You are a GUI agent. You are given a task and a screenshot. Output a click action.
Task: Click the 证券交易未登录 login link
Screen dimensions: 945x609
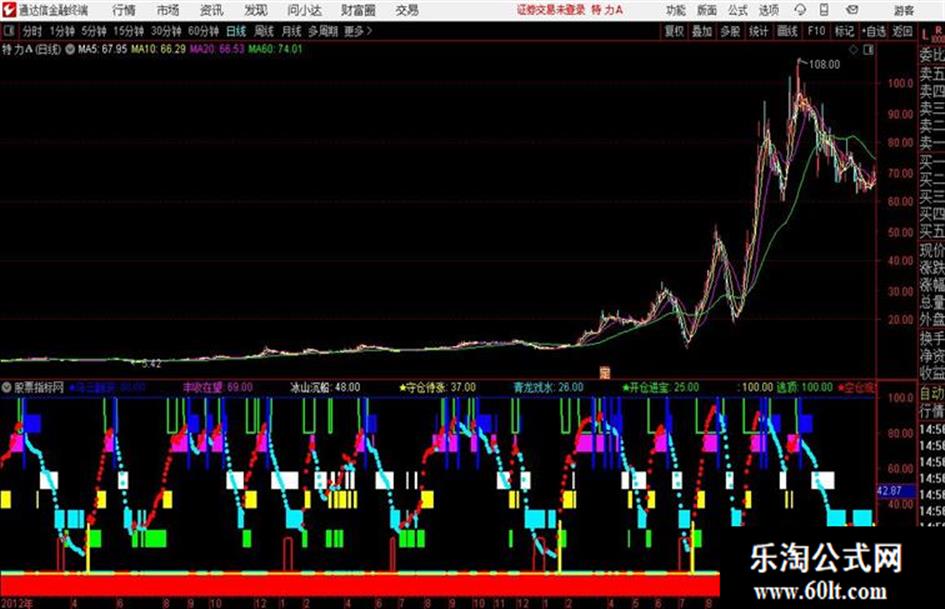[x=551, y=10]
